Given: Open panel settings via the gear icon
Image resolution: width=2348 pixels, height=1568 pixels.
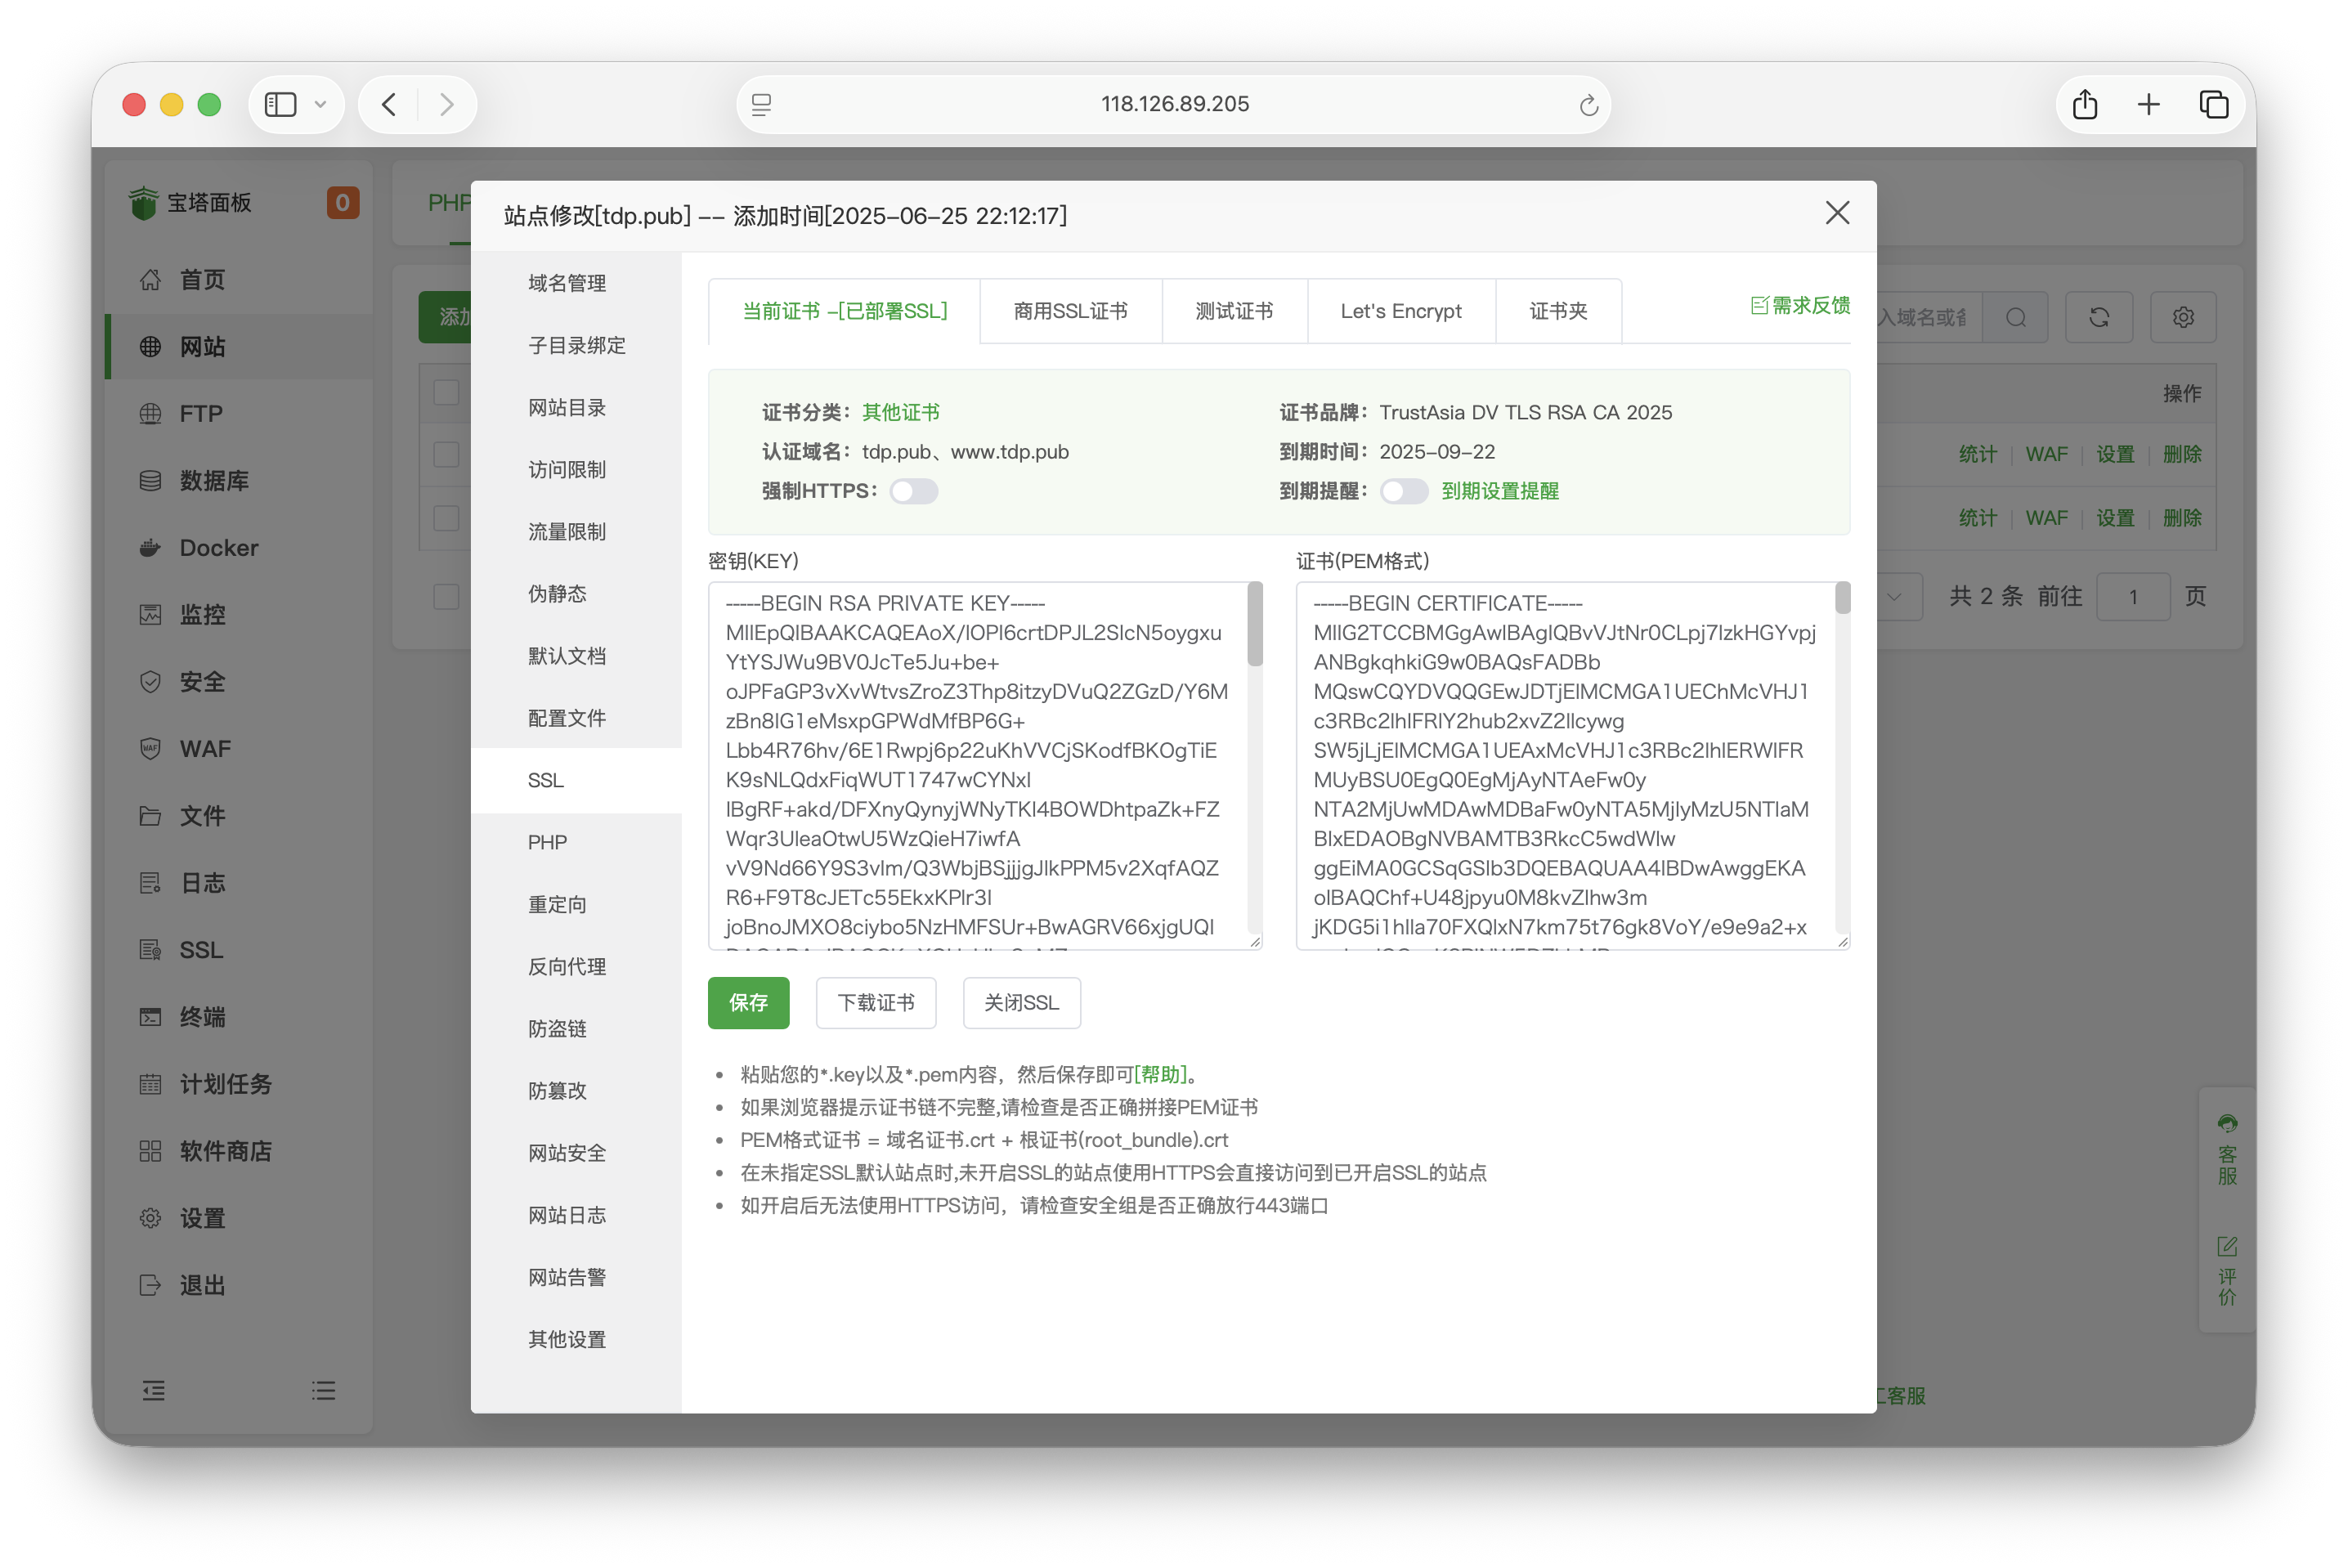Looking at the screenshot, I should 2183,317.
